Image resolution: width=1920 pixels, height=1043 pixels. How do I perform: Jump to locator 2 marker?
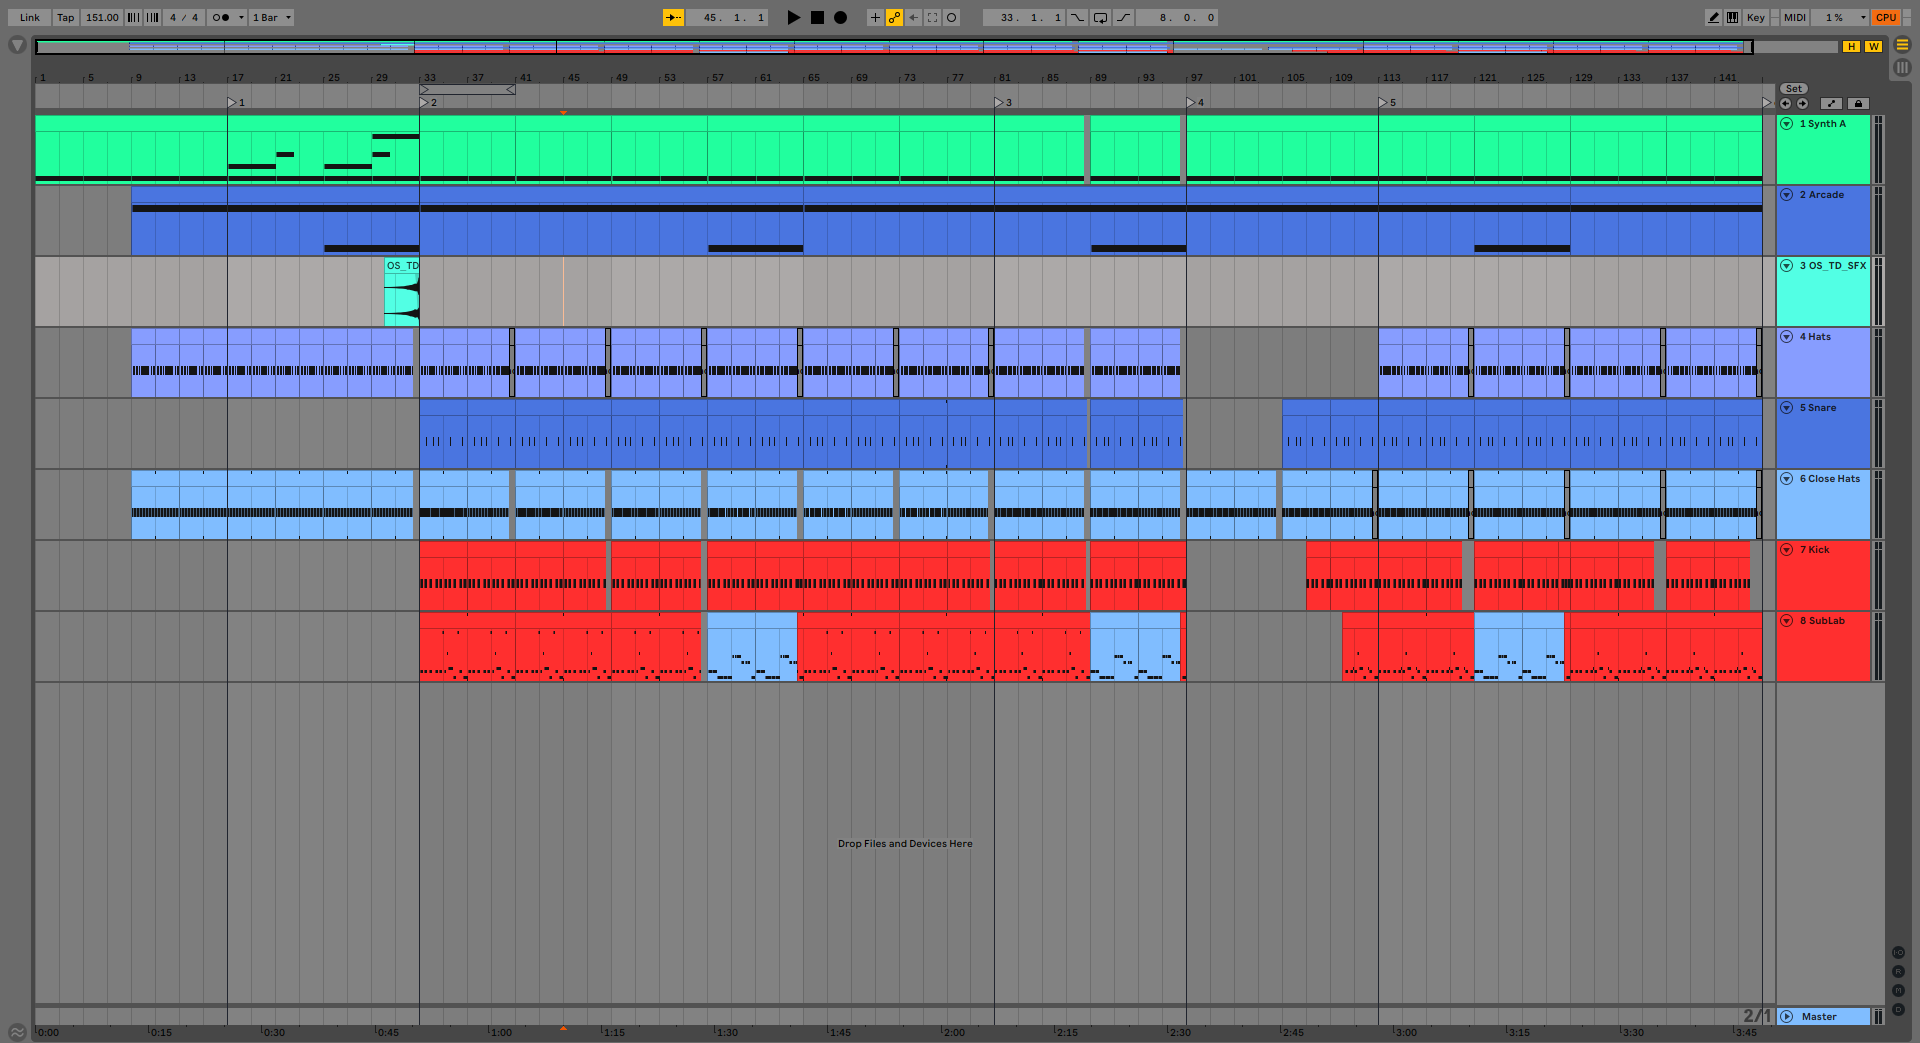point(425,103)
